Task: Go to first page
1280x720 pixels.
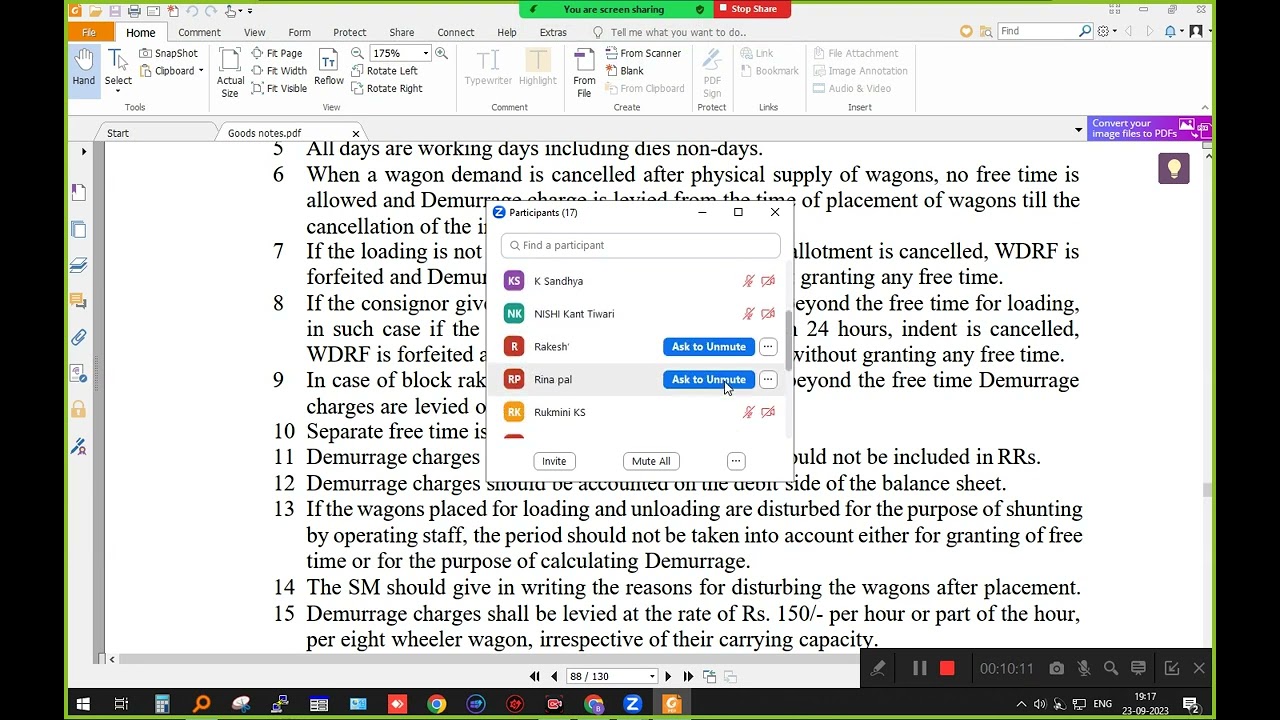Action: point(534,676)
